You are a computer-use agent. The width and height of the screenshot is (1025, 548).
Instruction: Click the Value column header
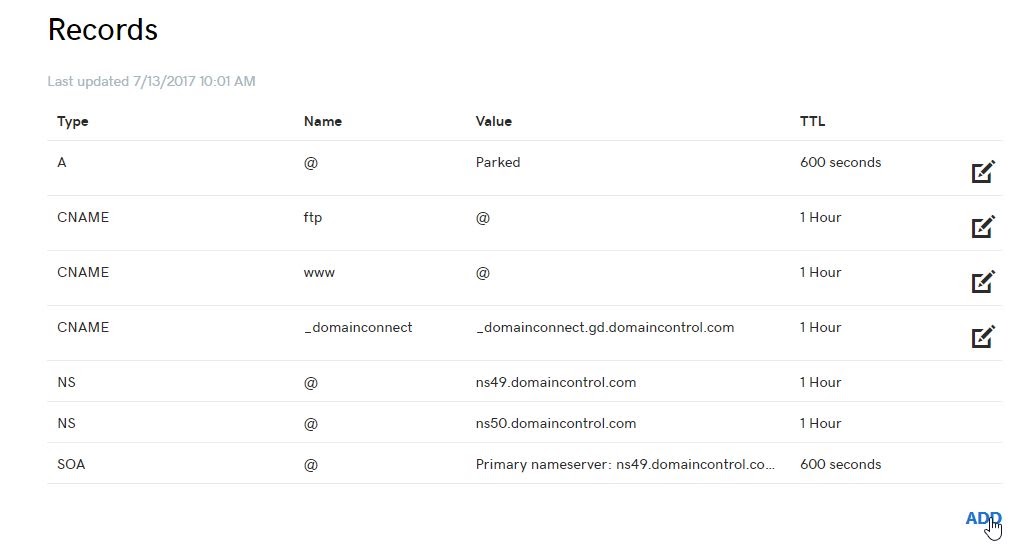(x=493, y=121)
